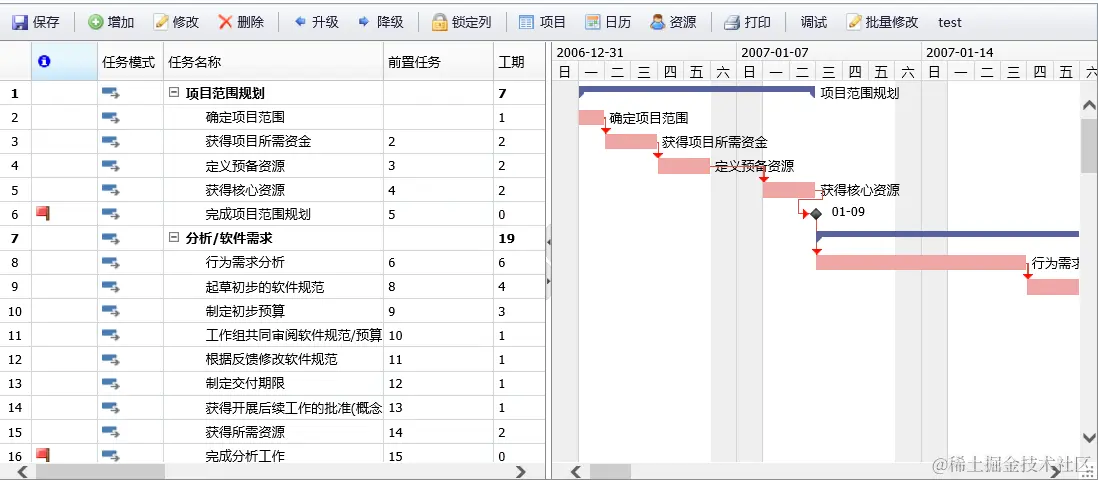Click the 01-09 milestone diamond

pos(816,214)
